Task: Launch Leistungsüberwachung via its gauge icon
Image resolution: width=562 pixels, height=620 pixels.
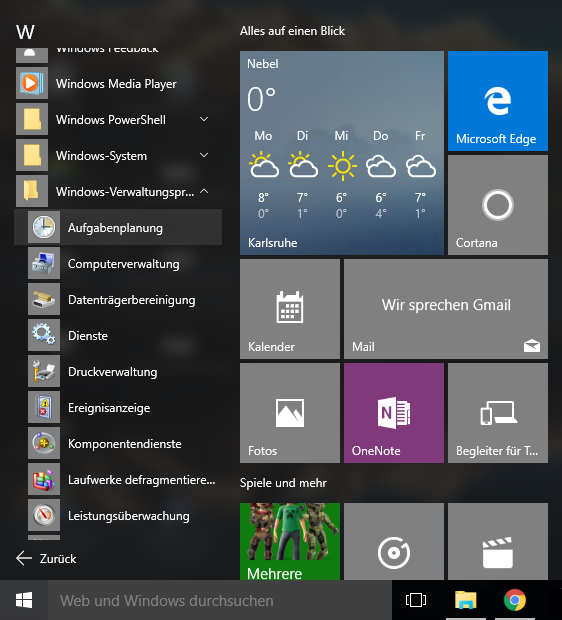Action: click(x=44, y=515)
